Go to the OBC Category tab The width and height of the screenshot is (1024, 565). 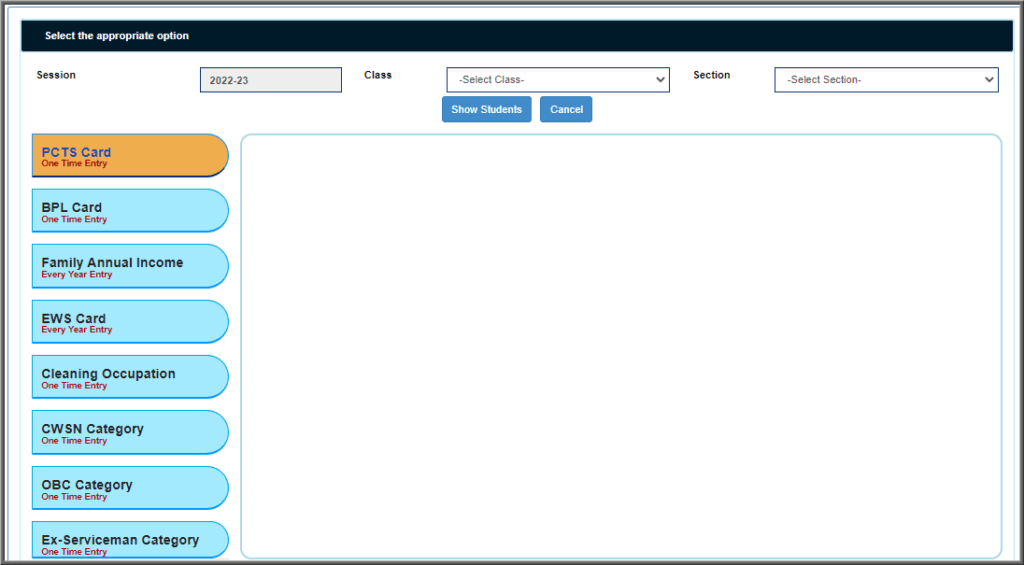(x=129, y=488)
